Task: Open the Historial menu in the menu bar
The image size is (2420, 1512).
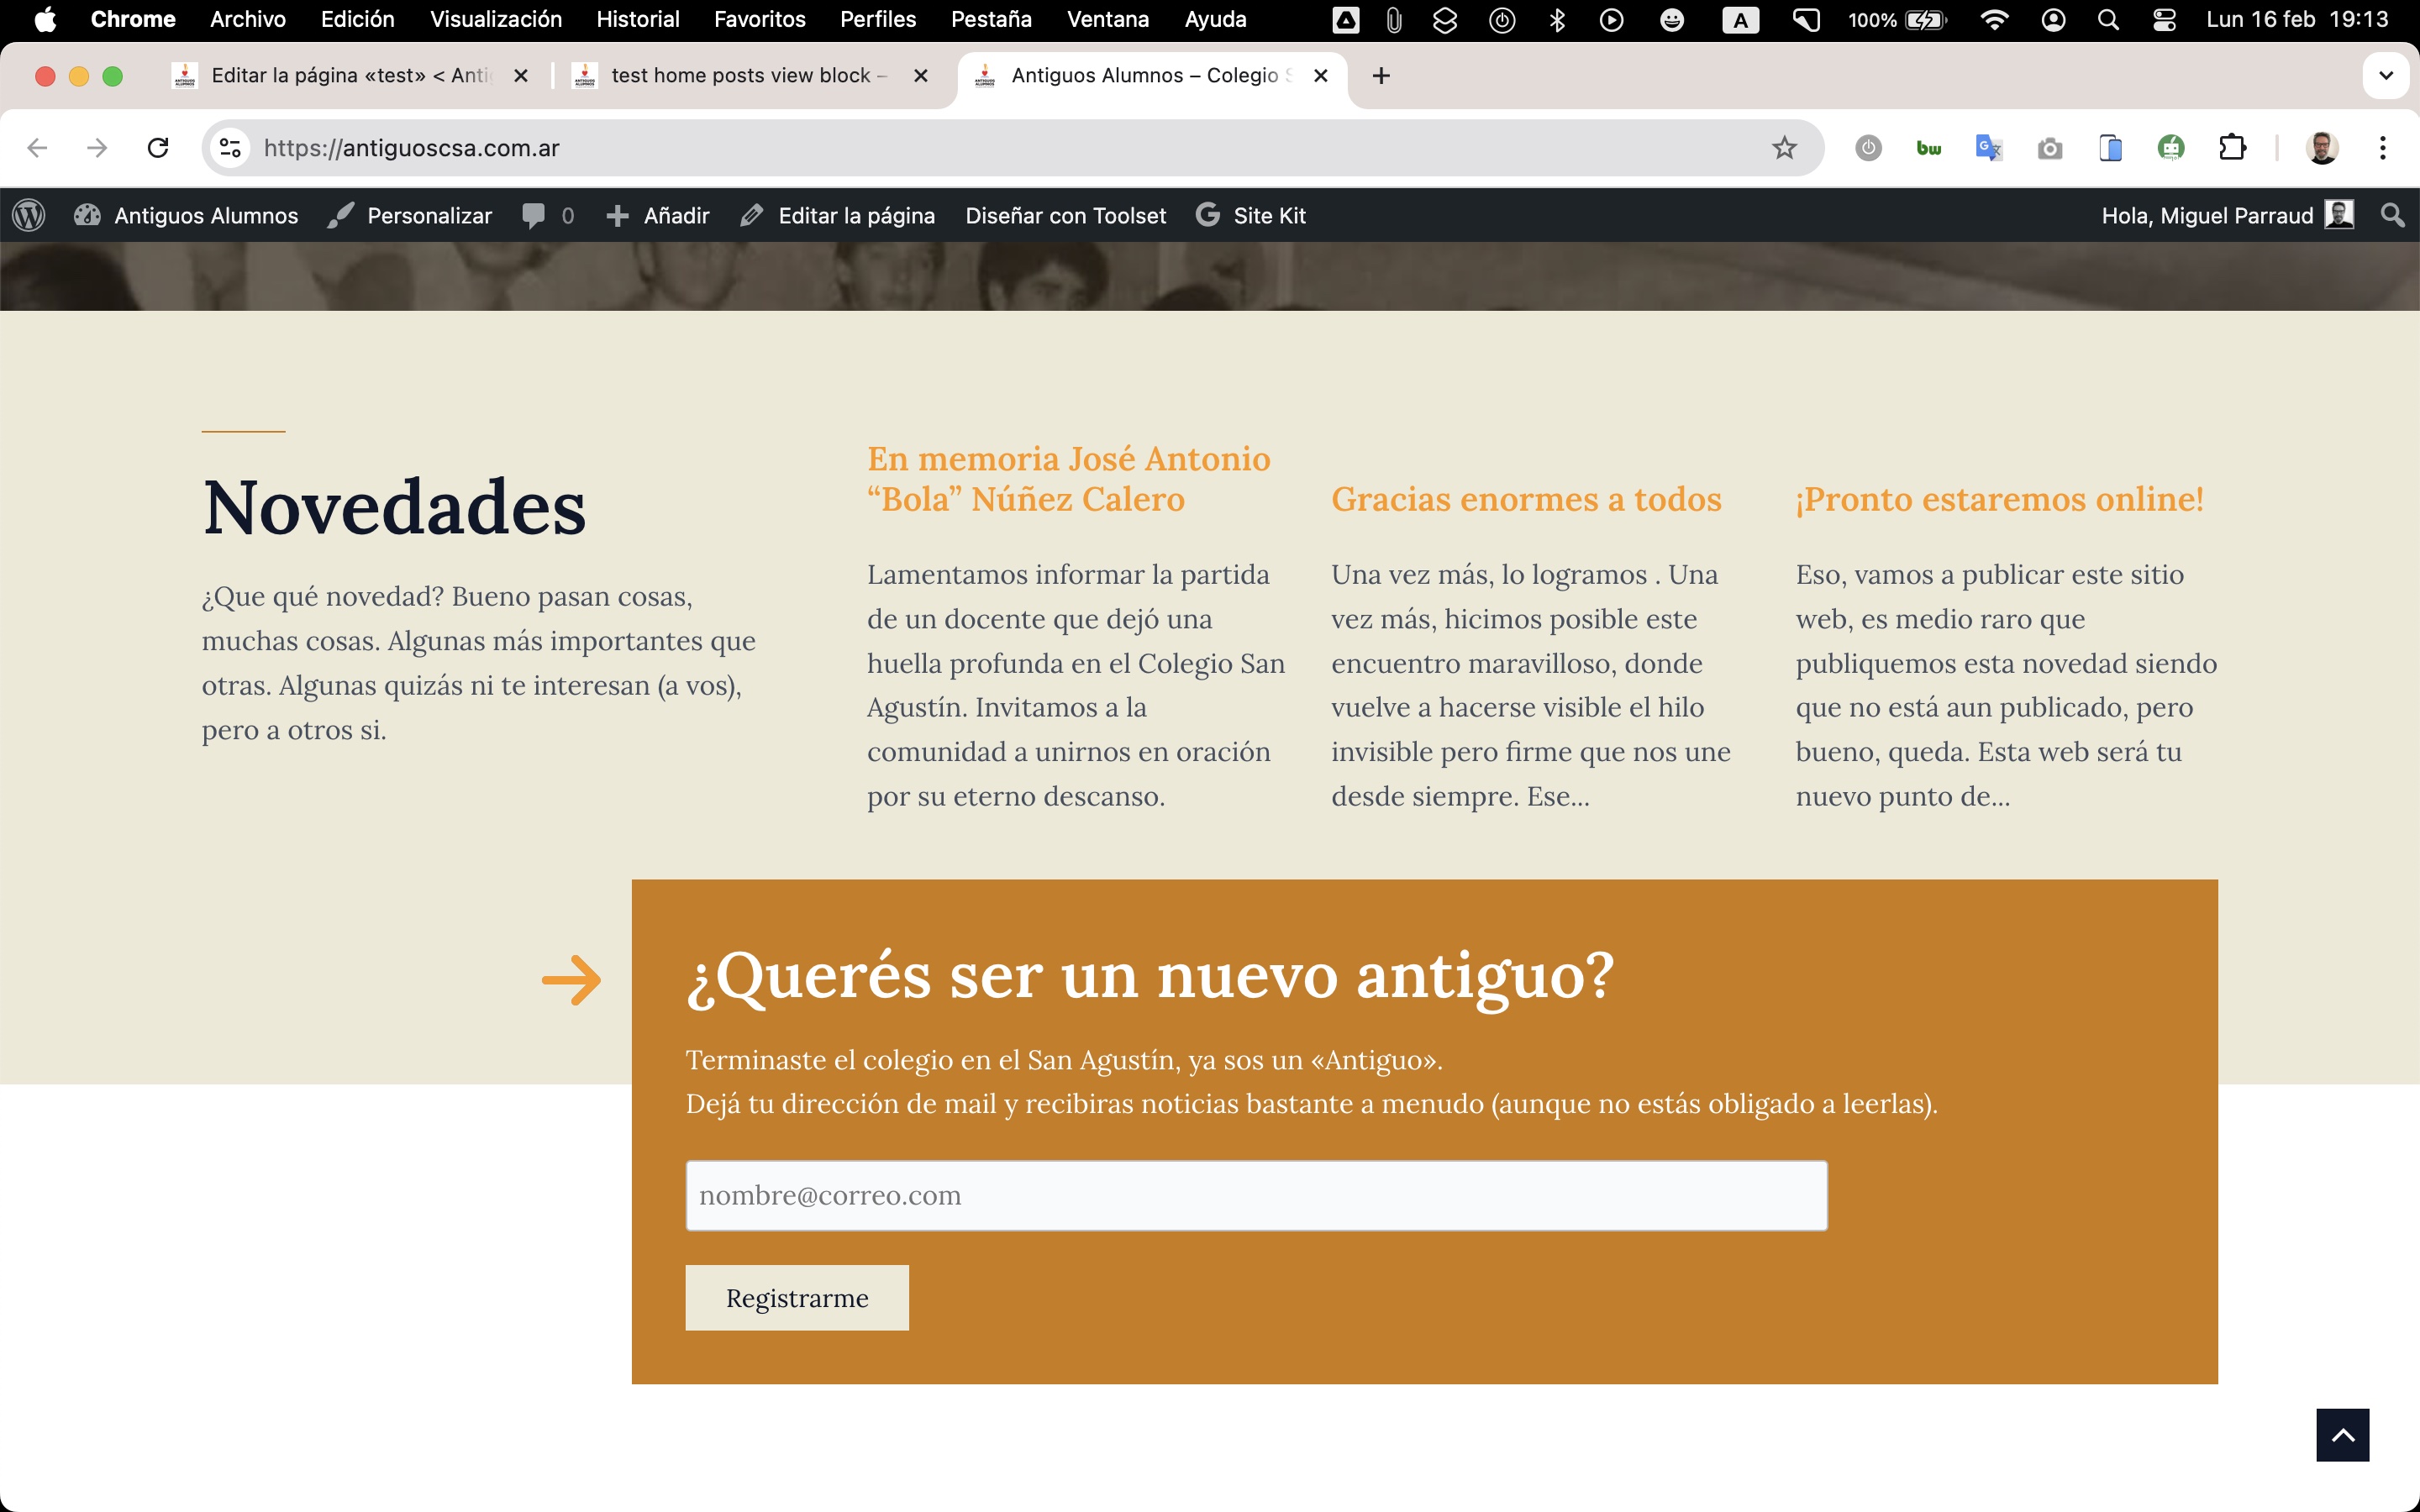Action: click(637, 19)
